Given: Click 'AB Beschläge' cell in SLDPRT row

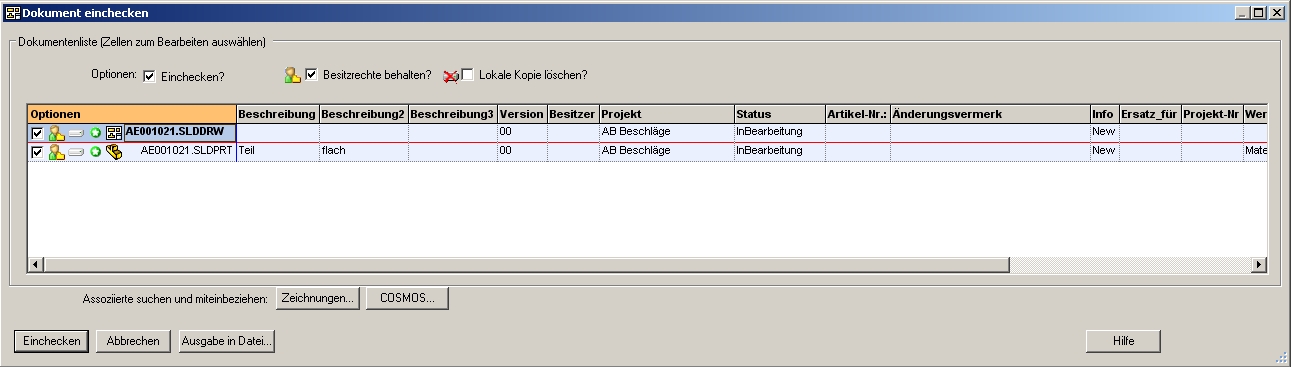Looking at the screenshot, I should (666, 151).
